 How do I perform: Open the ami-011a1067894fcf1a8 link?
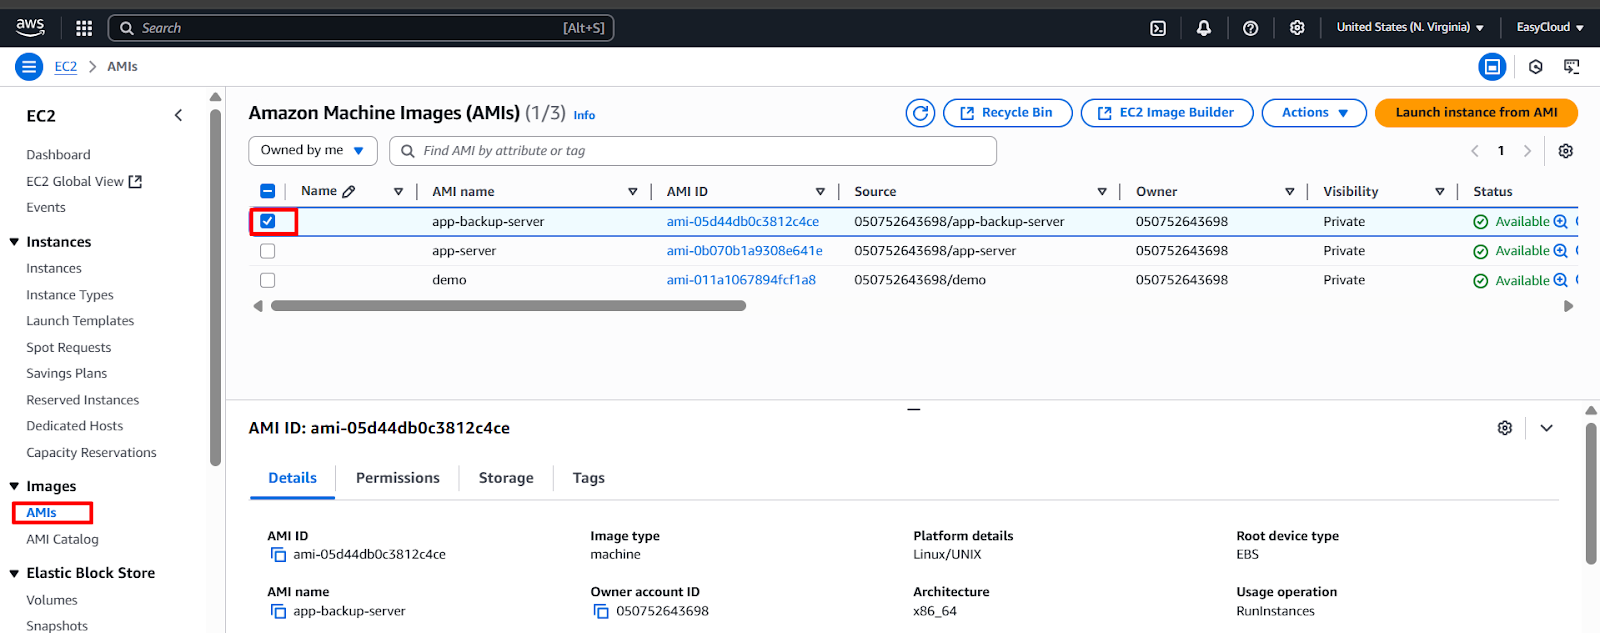(741, 280)
